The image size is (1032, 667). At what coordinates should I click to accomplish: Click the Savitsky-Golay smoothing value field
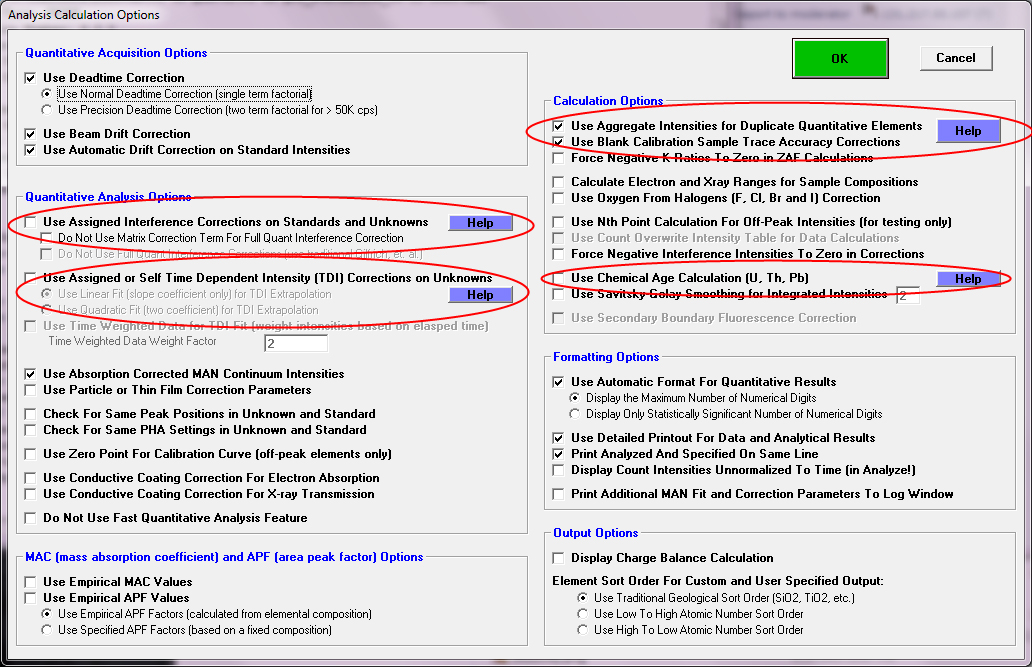pos(907,295)
